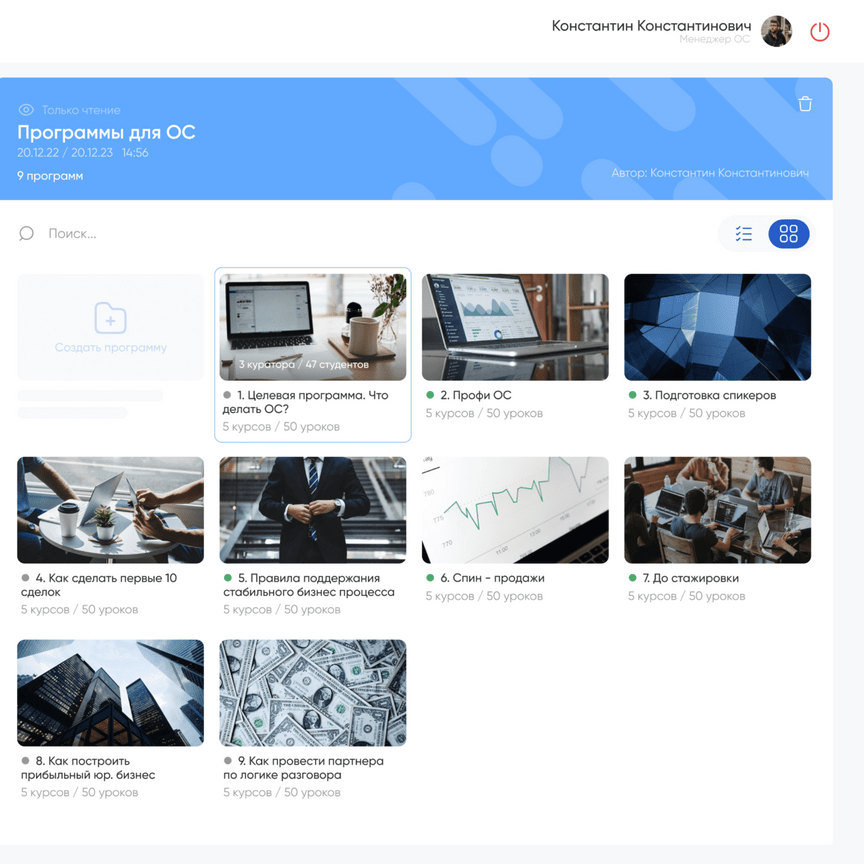Open thumbnail of 9. Как провести партнера
864x864 pixels.
[x=312, y=693]
